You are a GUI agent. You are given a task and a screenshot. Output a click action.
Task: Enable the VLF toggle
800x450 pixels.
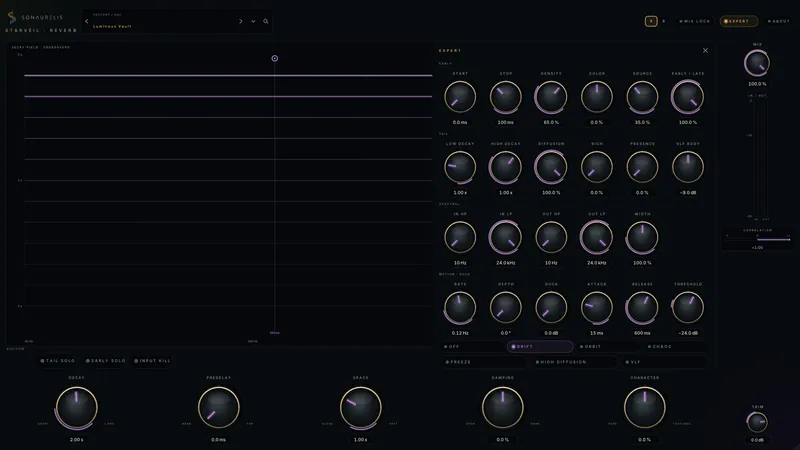tap(665, 362)
